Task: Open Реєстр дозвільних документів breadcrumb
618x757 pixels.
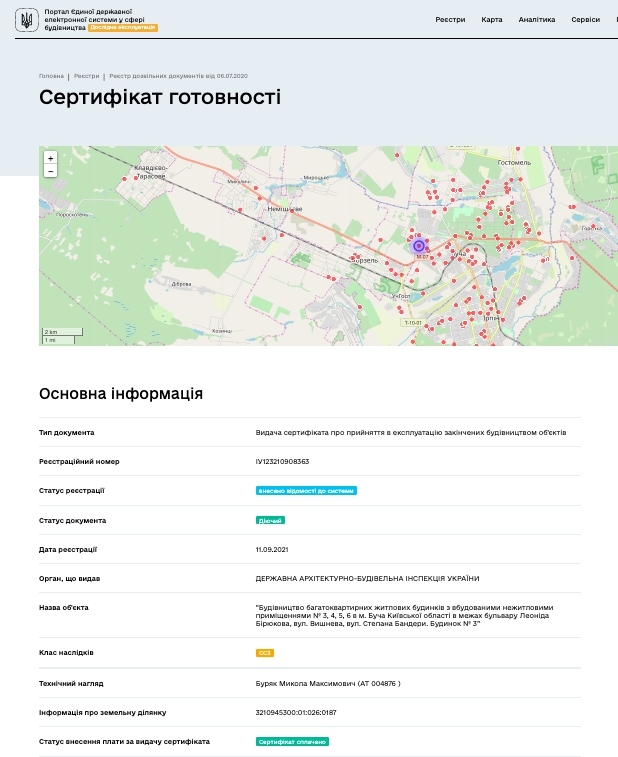Action: click(178, 76)
